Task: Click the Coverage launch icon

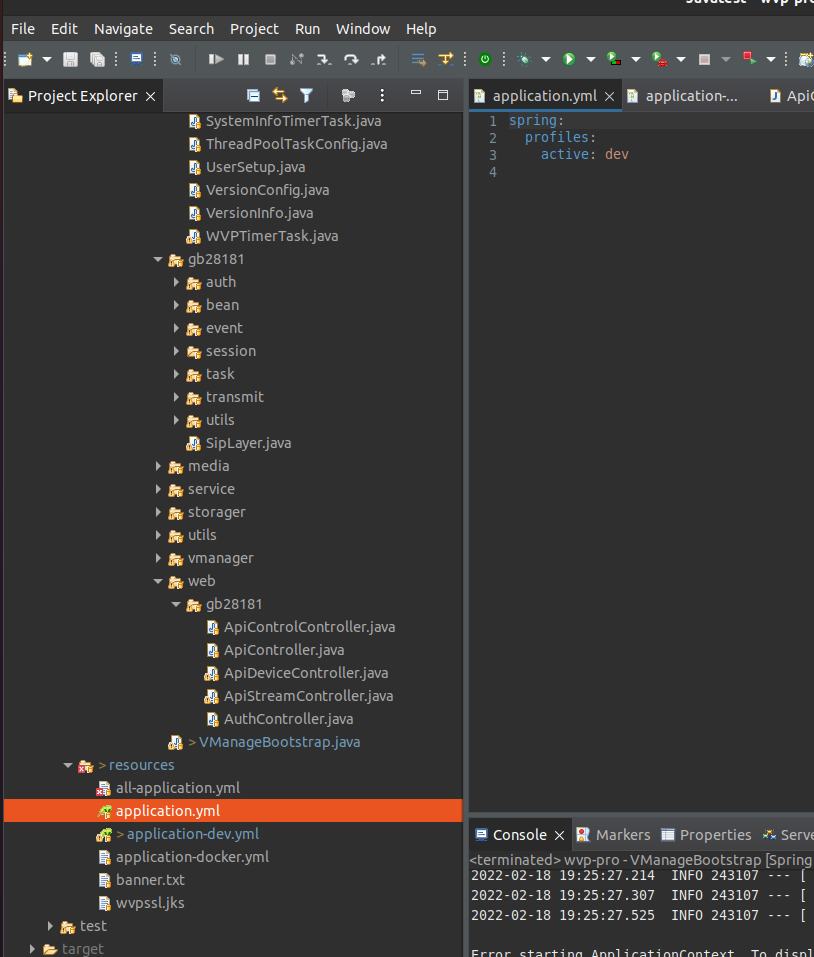Action: tap(611, 59)
